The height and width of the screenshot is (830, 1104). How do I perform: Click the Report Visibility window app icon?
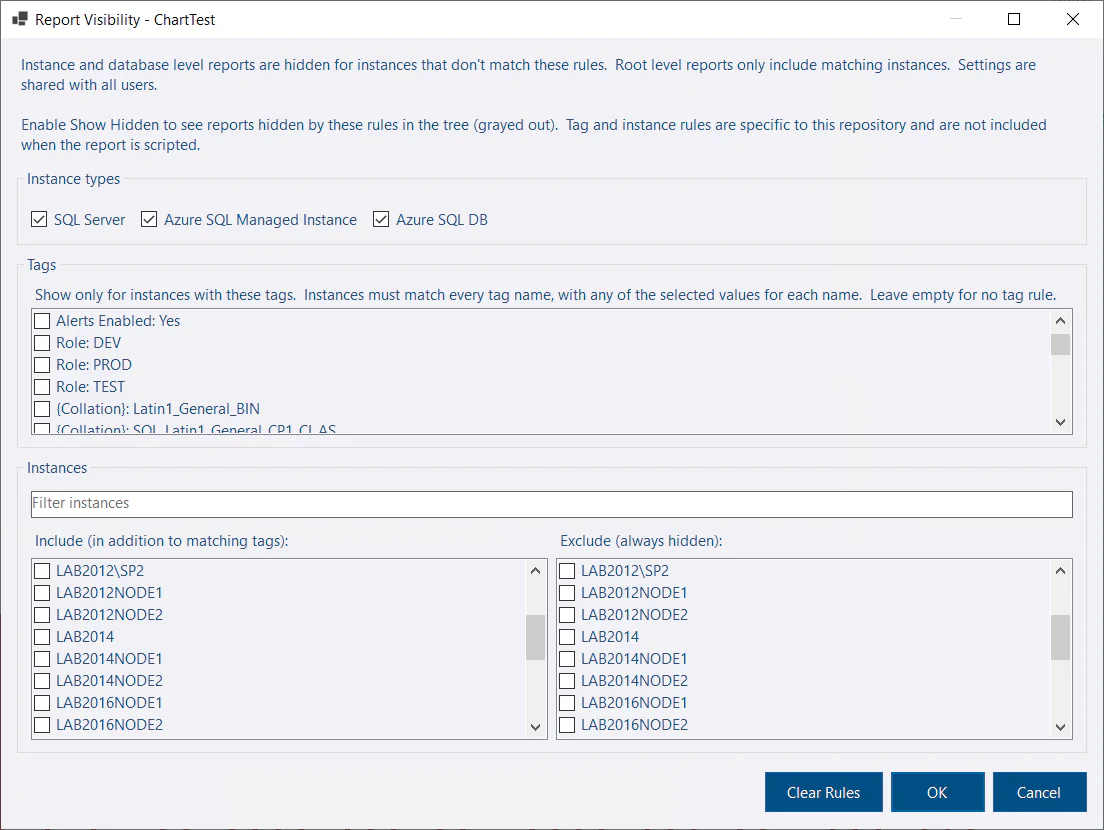tap(20, 19)
